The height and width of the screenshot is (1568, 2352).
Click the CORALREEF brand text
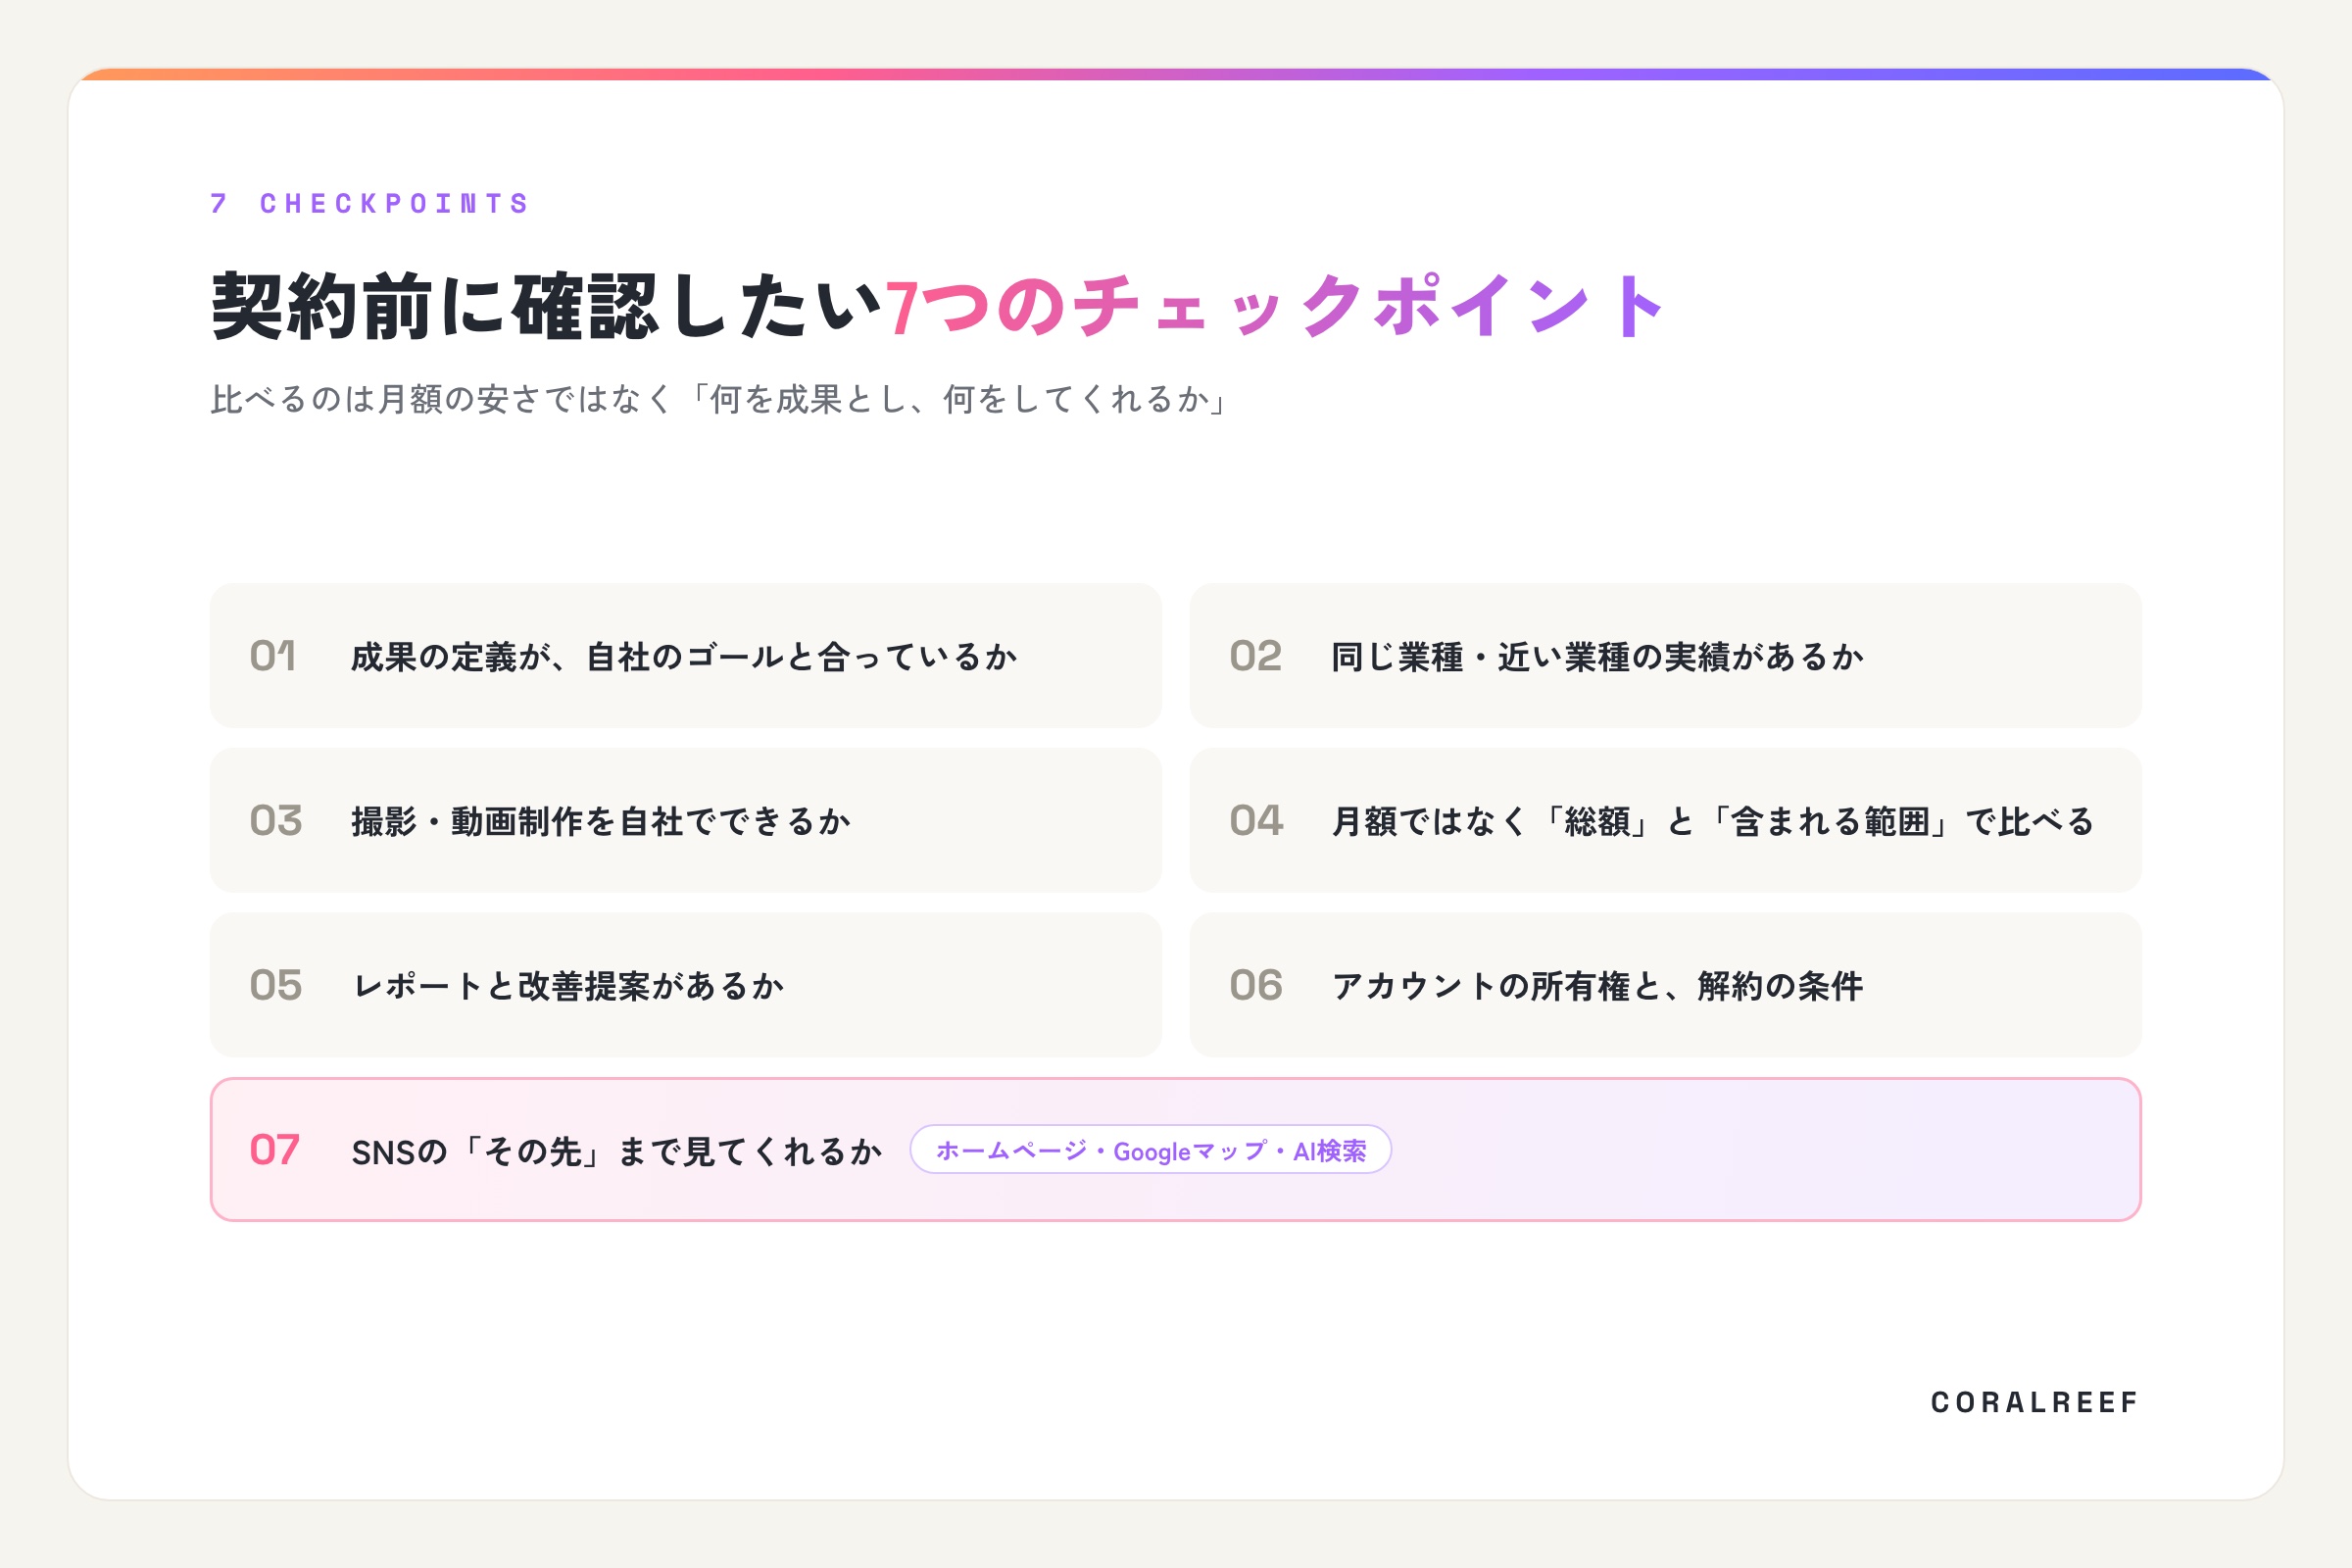pos(2035,1402)
